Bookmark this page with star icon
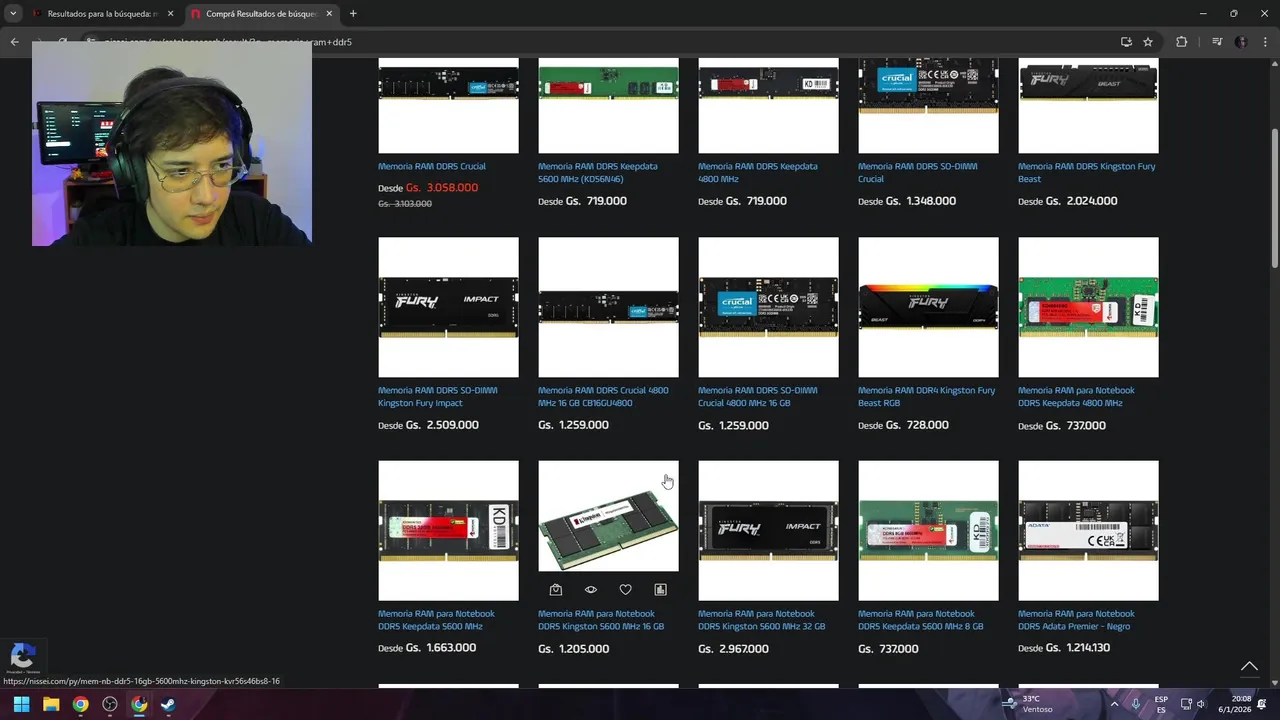1280x720 pixels. 1148,42
